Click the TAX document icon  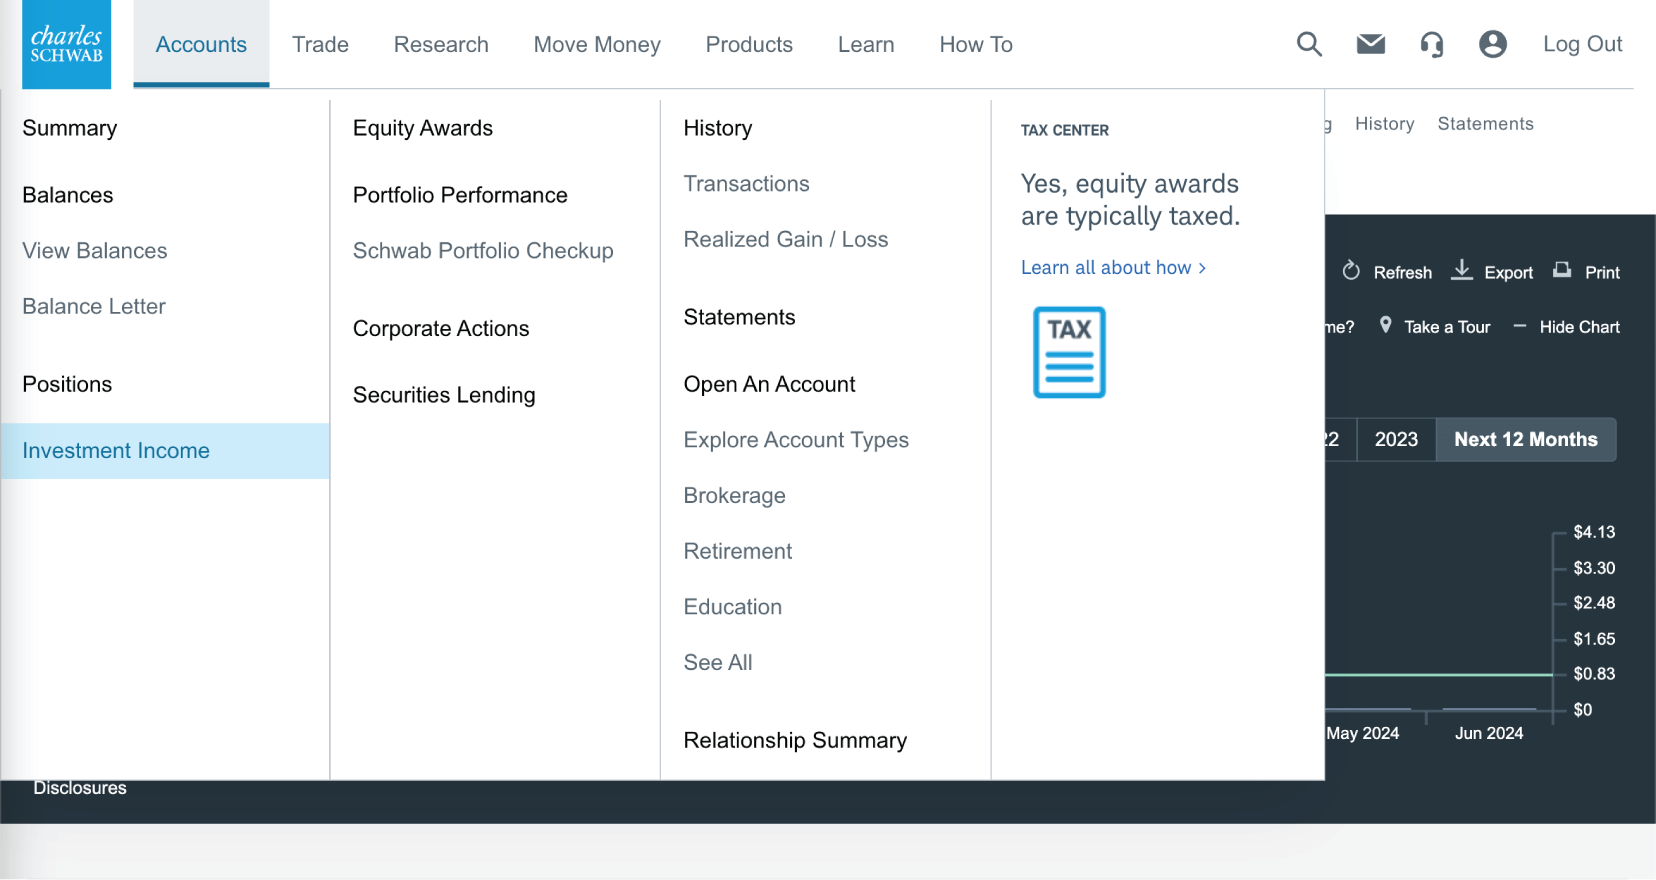1069,352
